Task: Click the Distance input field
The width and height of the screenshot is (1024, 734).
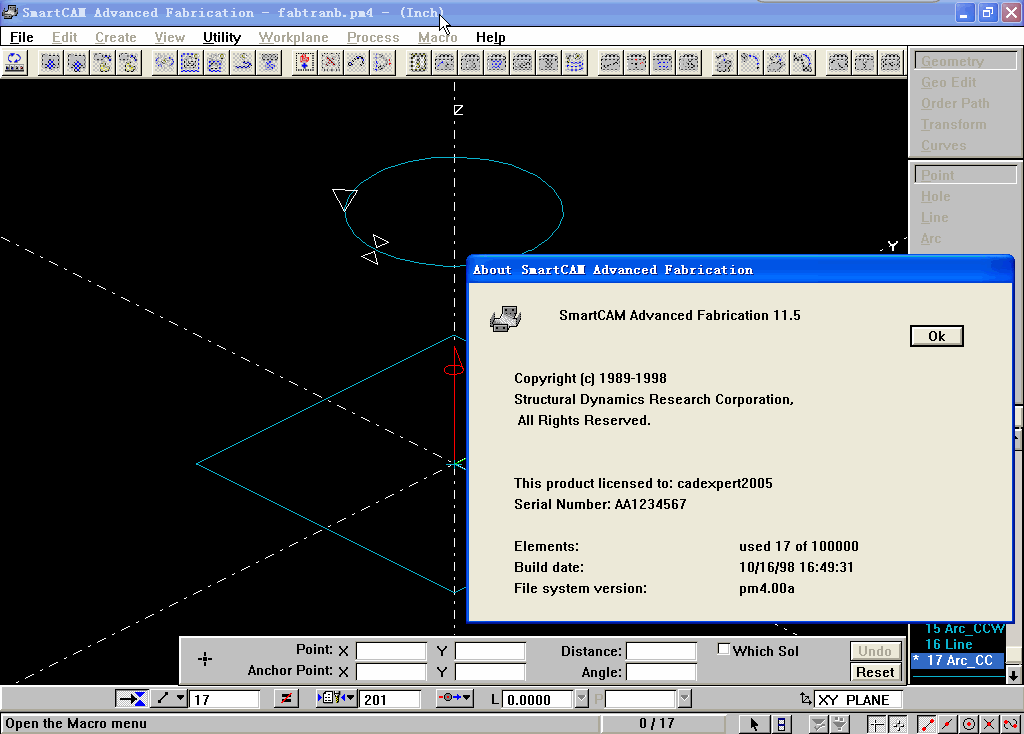Action: coord(661,651)
